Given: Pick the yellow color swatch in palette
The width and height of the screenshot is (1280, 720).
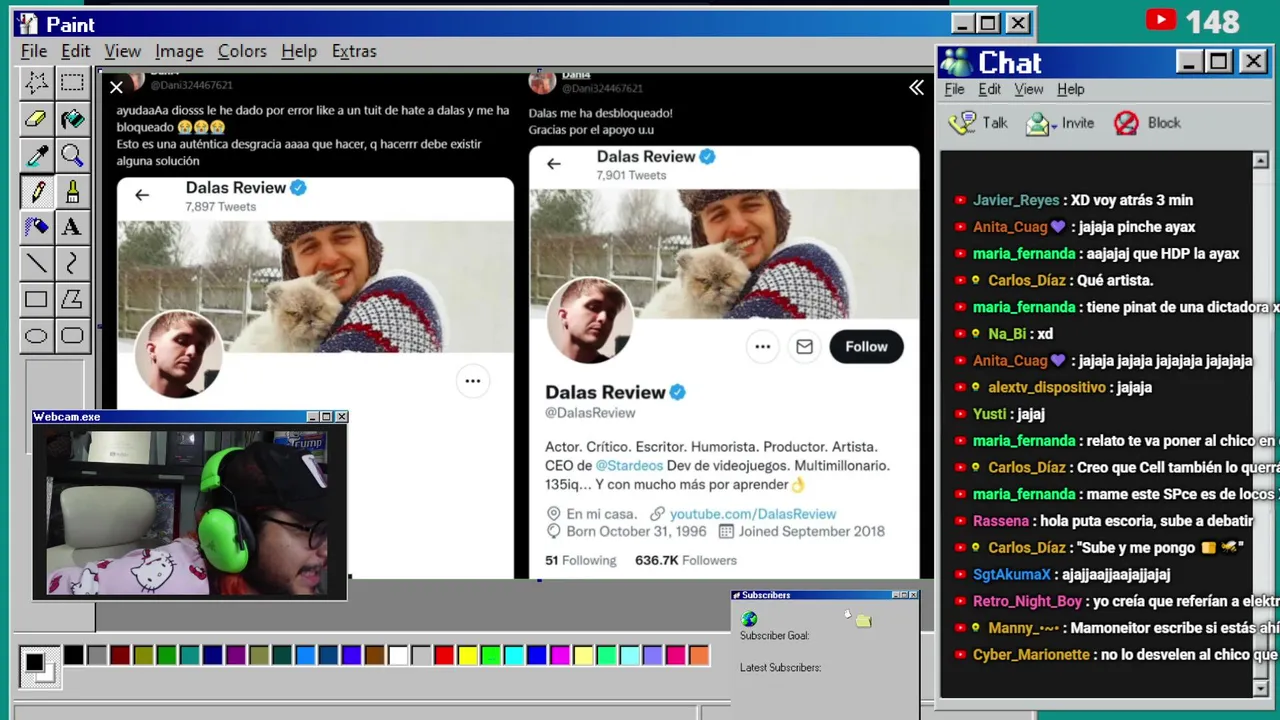Looking at the screenshot, I should pyautogui.click(x=467, y=656).
